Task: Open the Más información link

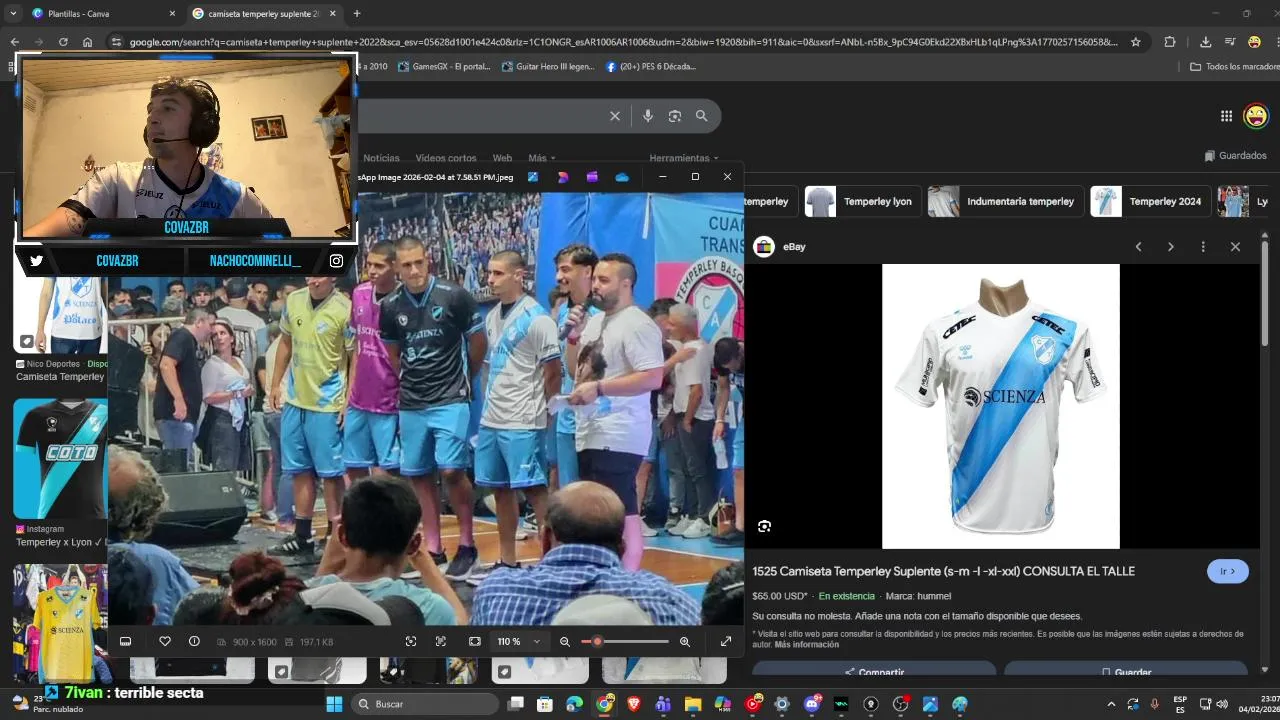Action: (807, 645)
